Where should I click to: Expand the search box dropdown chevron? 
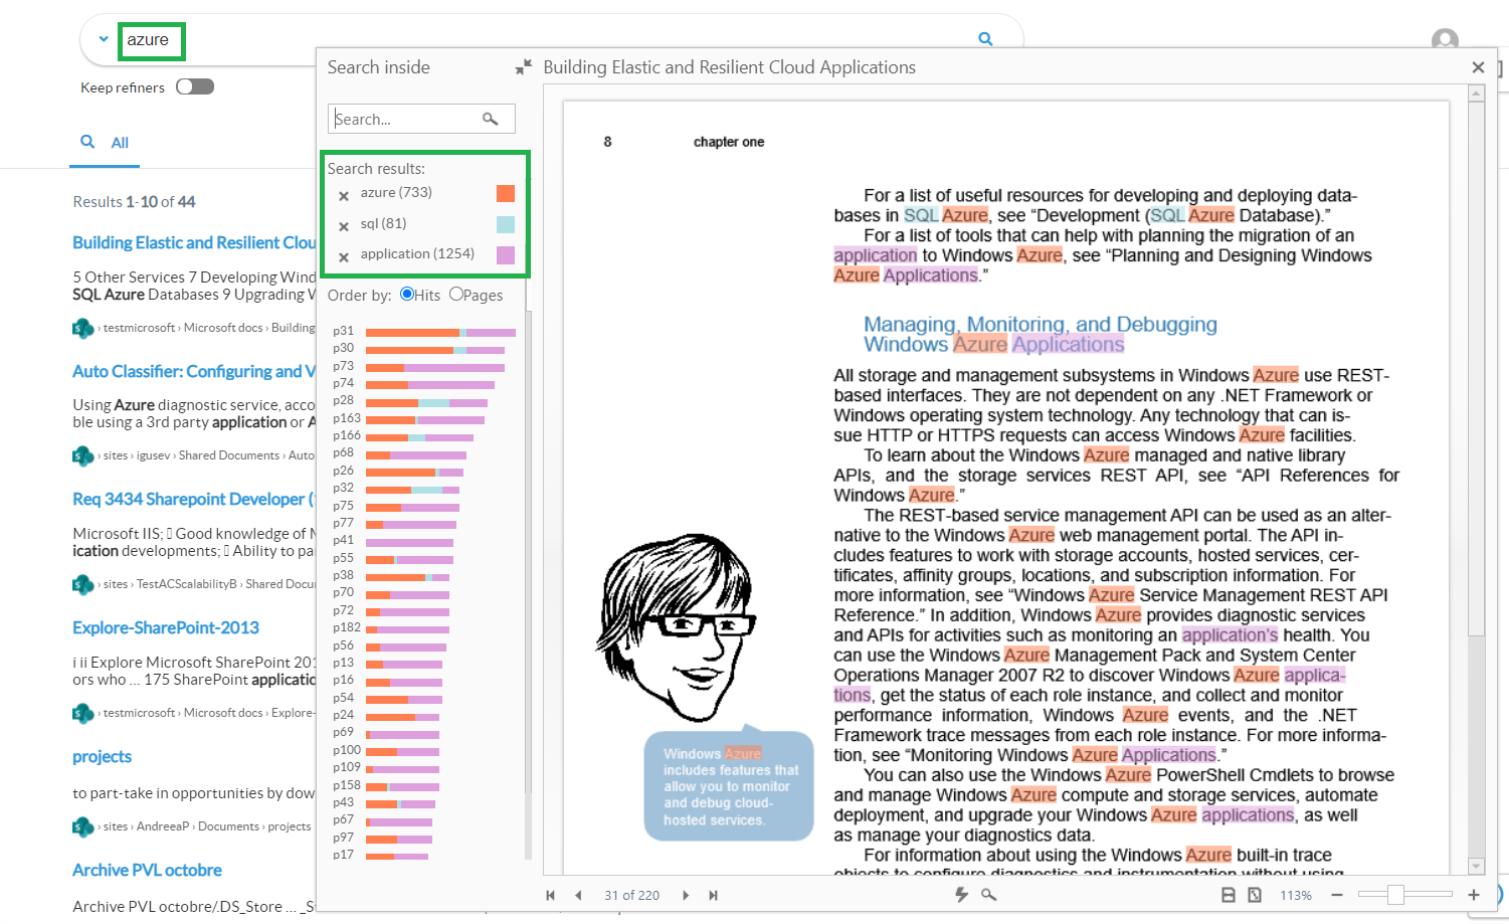(103, 39)
